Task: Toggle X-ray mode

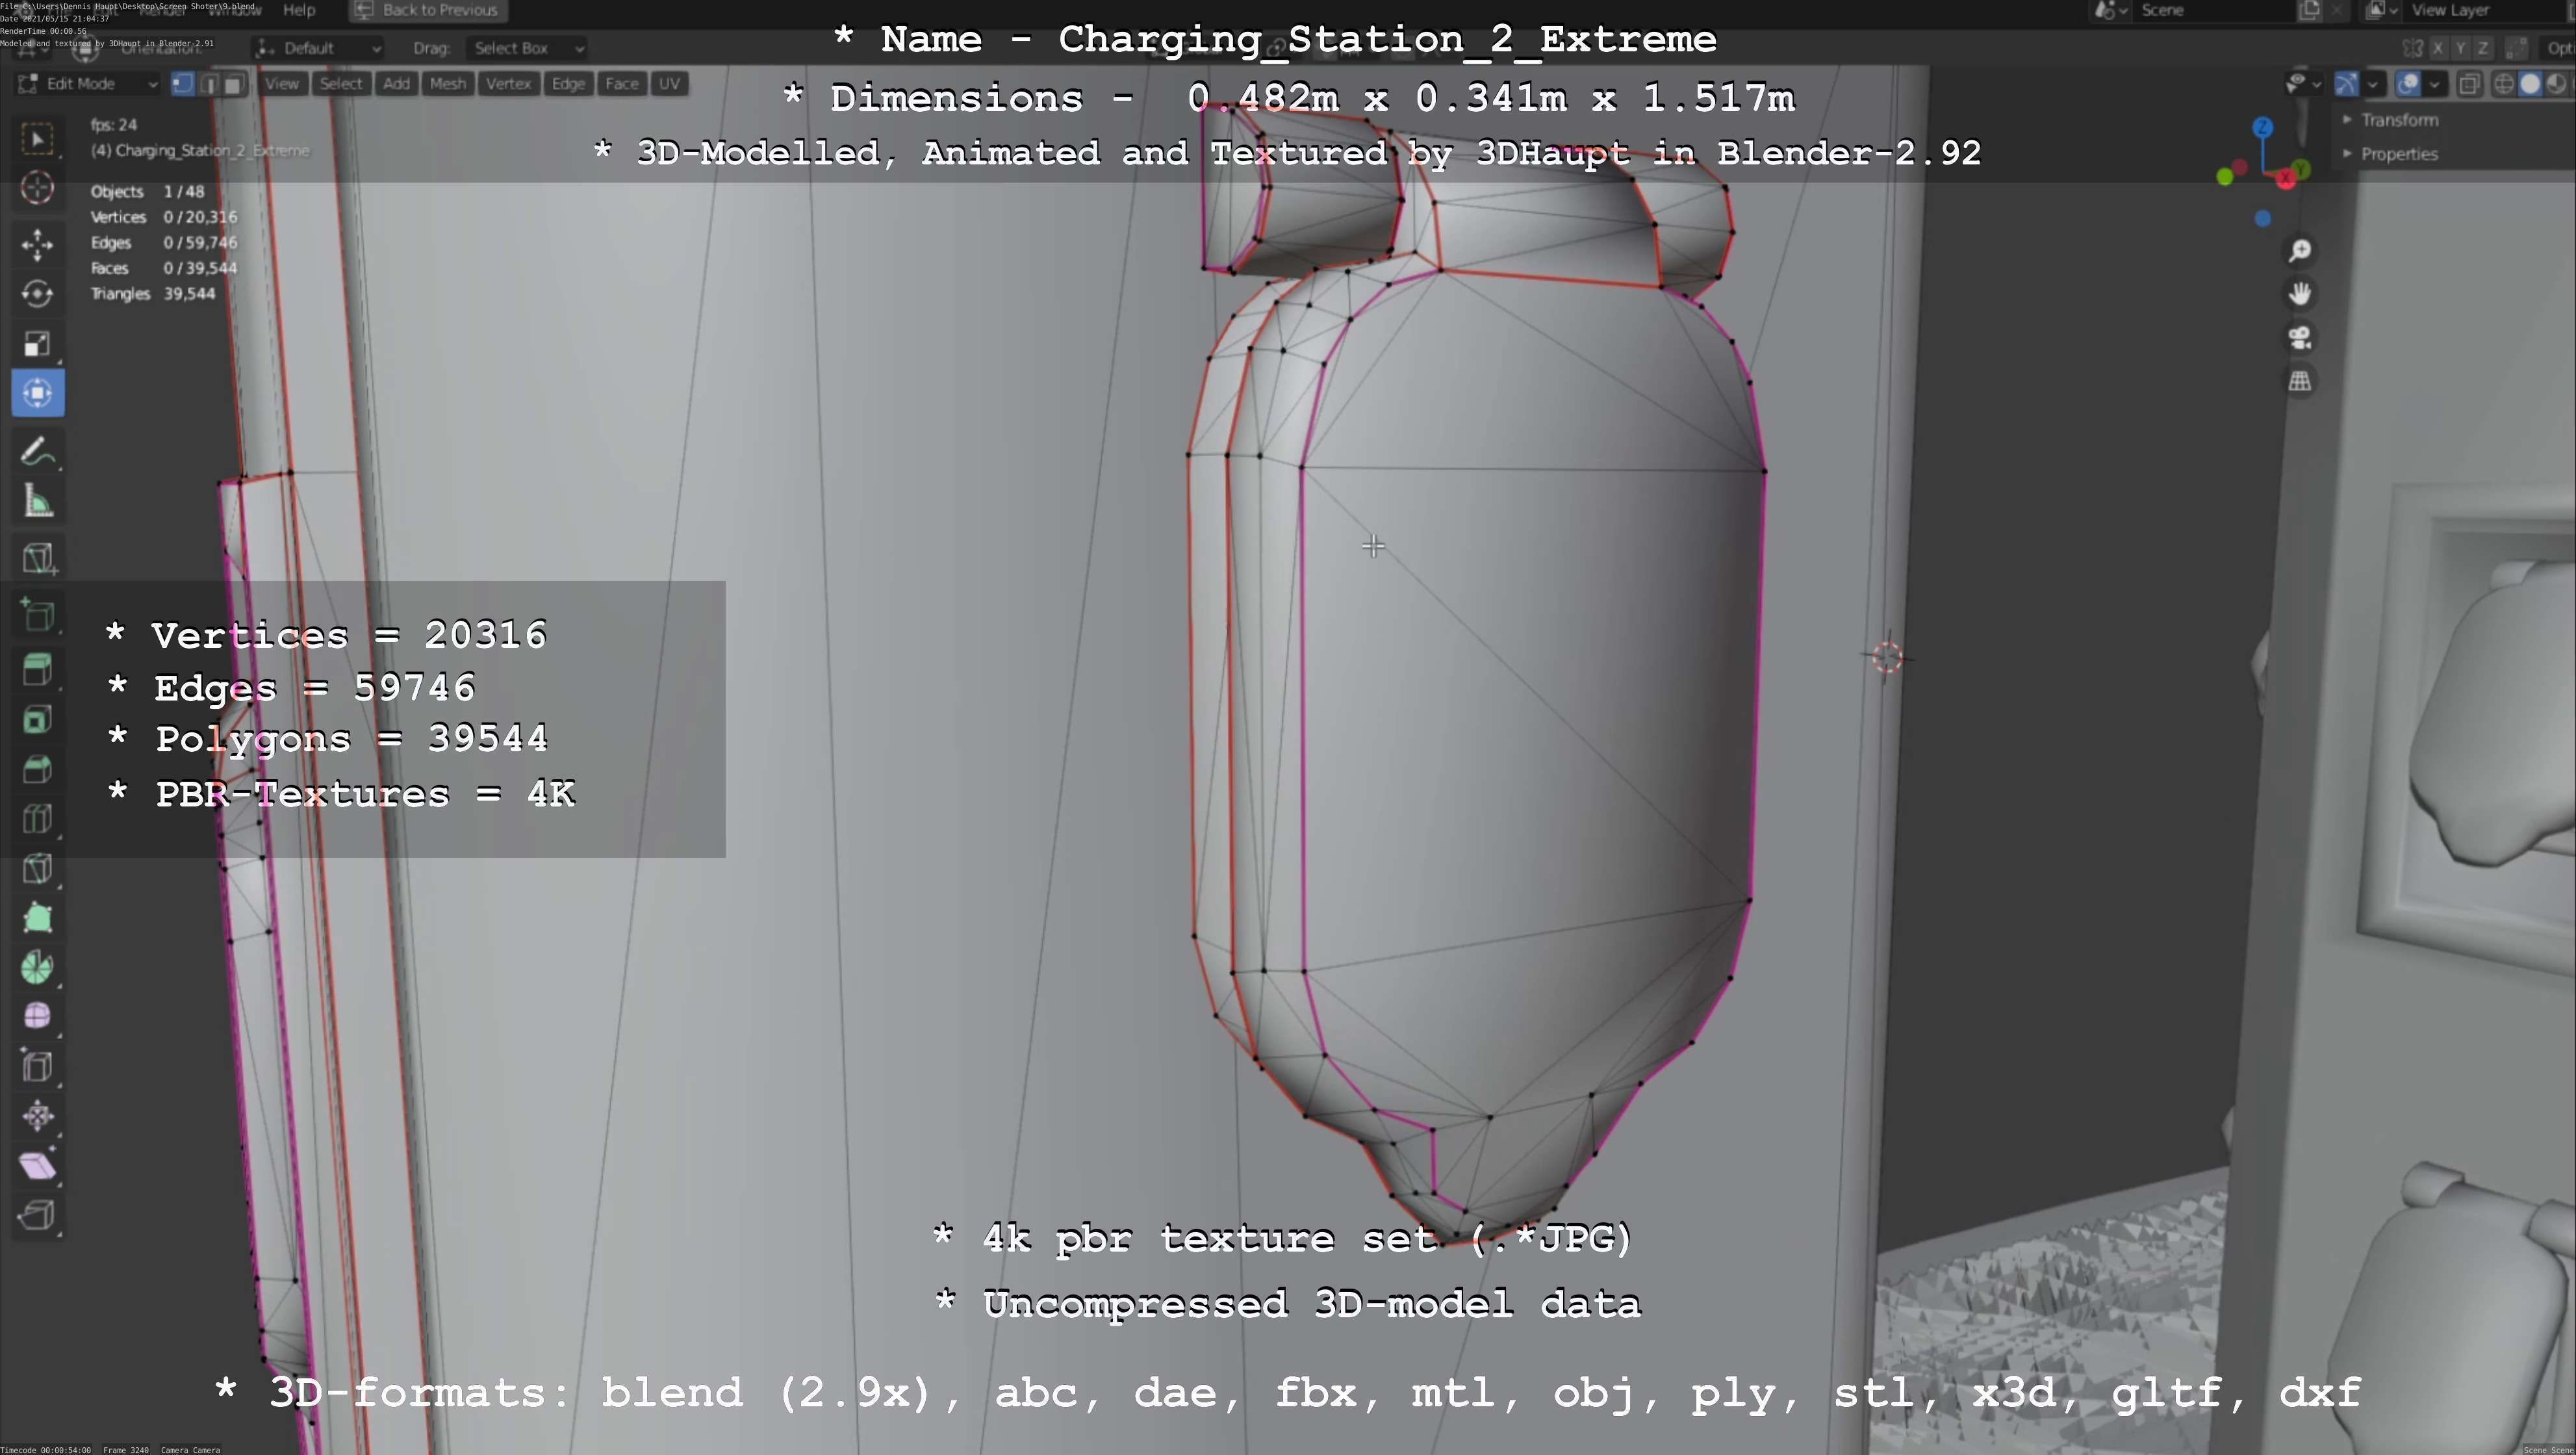Action: pyautogui.click(x=2469, y=84)
